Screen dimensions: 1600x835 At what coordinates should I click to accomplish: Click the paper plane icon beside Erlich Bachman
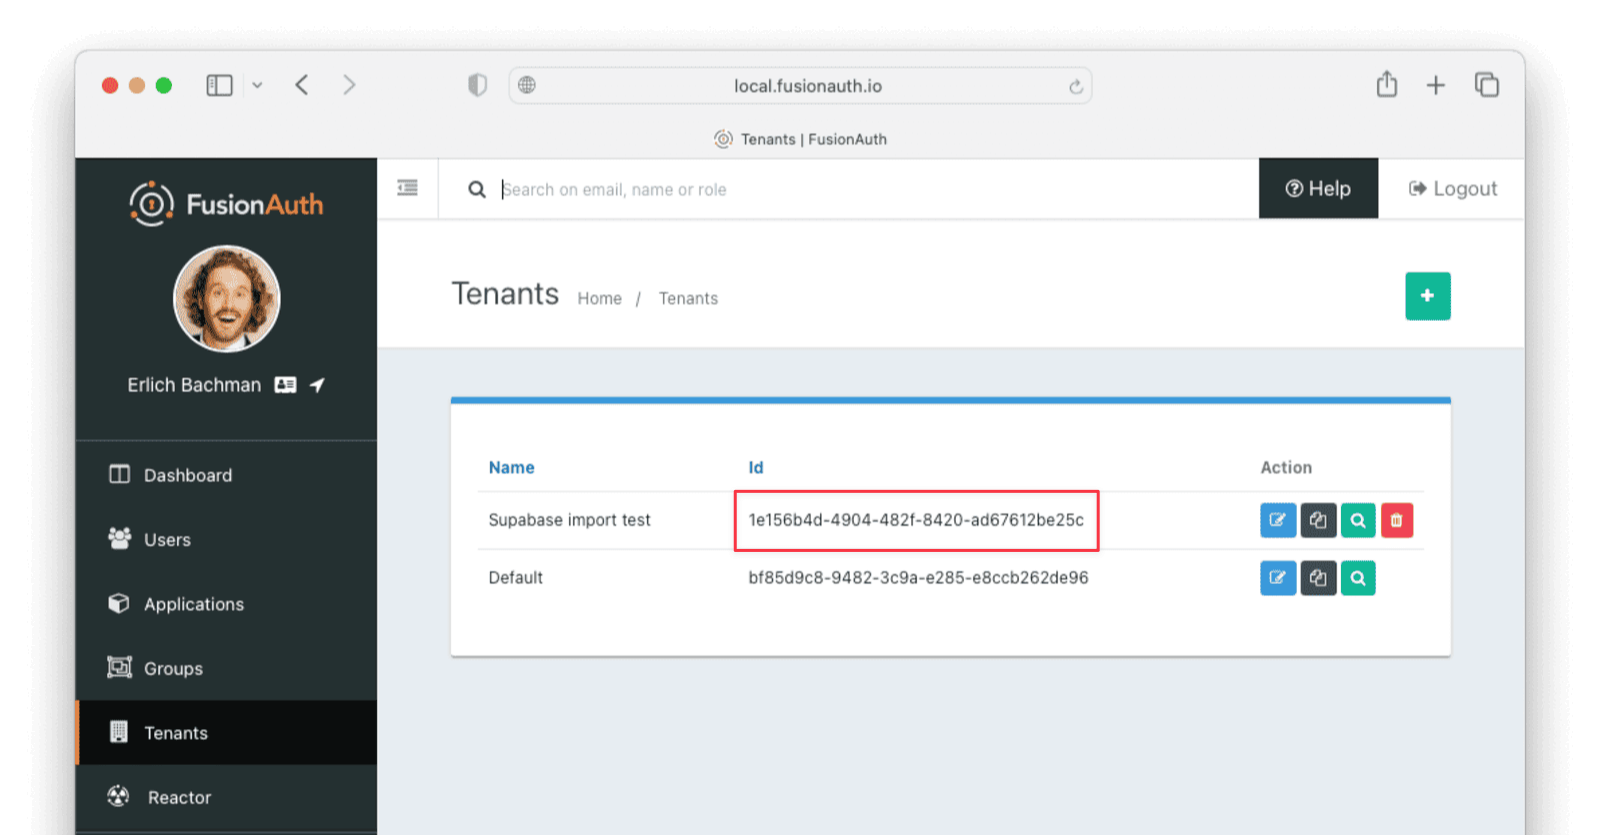(x=317, y=385)
